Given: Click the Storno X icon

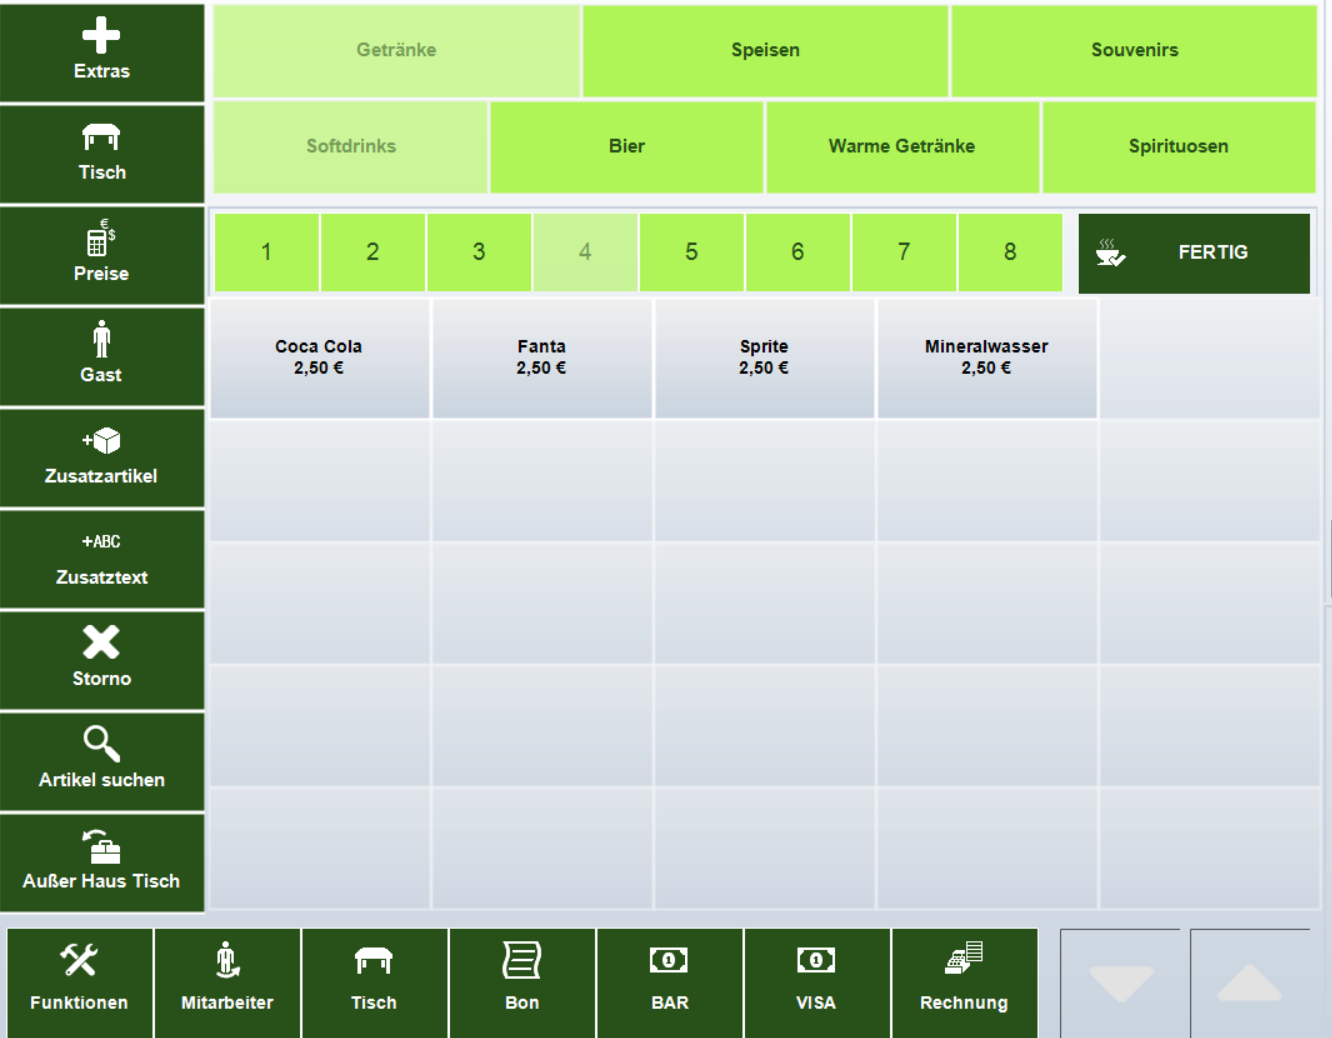Looking at the screenshot, I should (x=102, y=660).
